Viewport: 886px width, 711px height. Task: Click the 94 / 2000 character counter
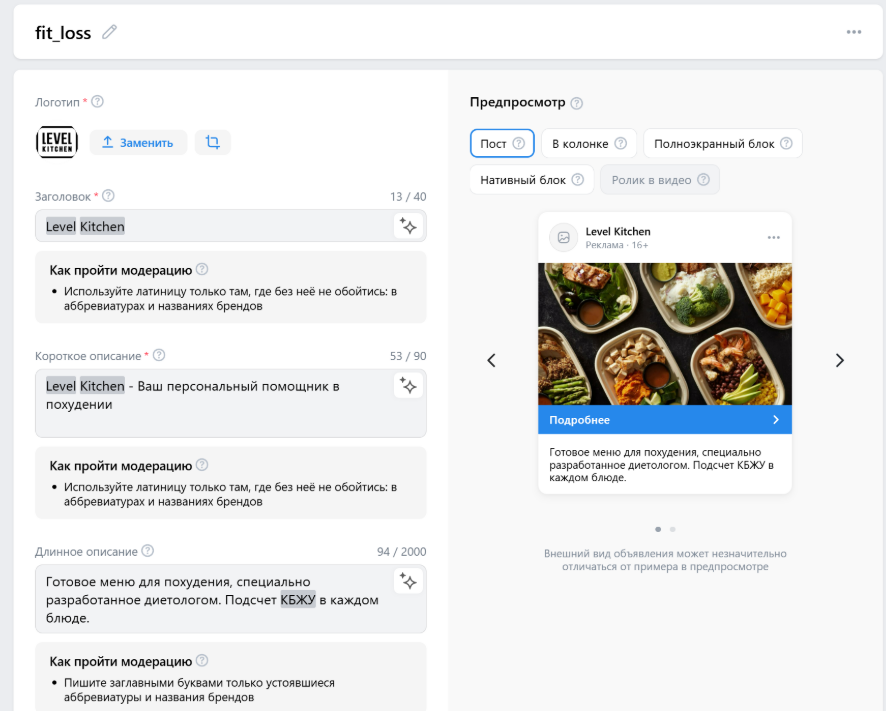tap(401, 552)
